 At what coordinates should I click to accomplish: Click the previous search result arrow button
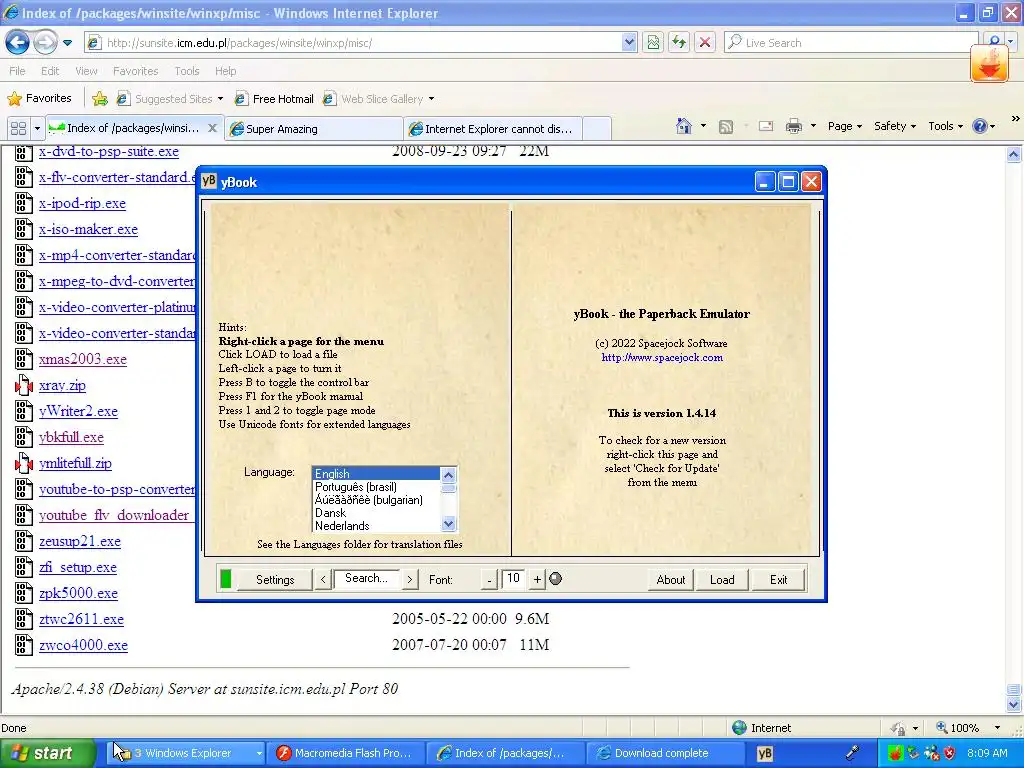pos(323,579)
